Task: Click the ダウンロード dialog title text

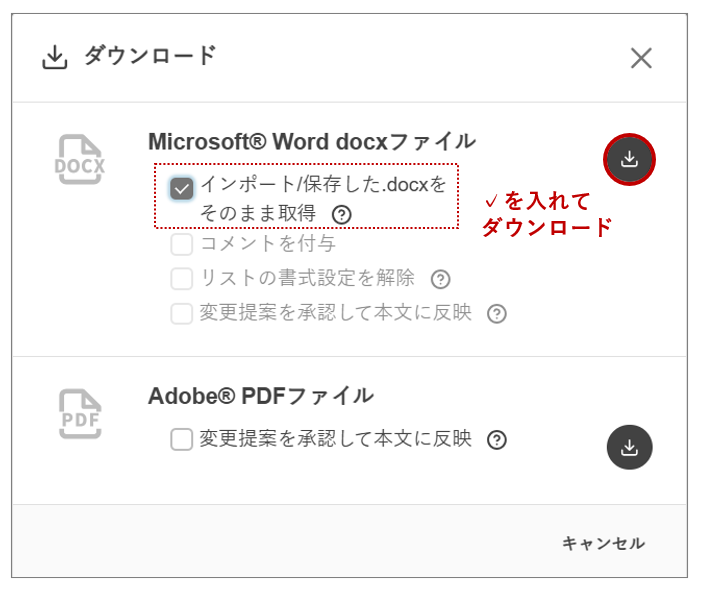Action: [x=150, y=56]
